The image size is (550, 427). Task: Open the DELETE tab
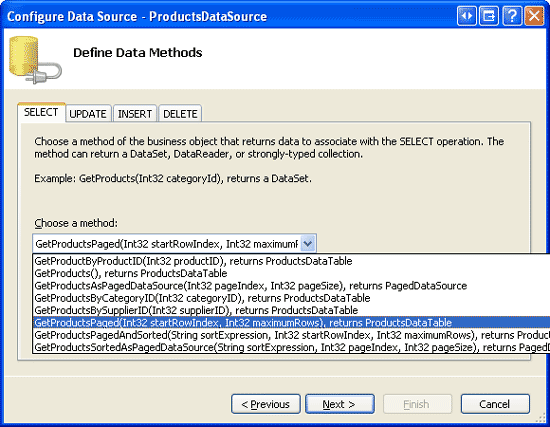[x=180, y=114]
